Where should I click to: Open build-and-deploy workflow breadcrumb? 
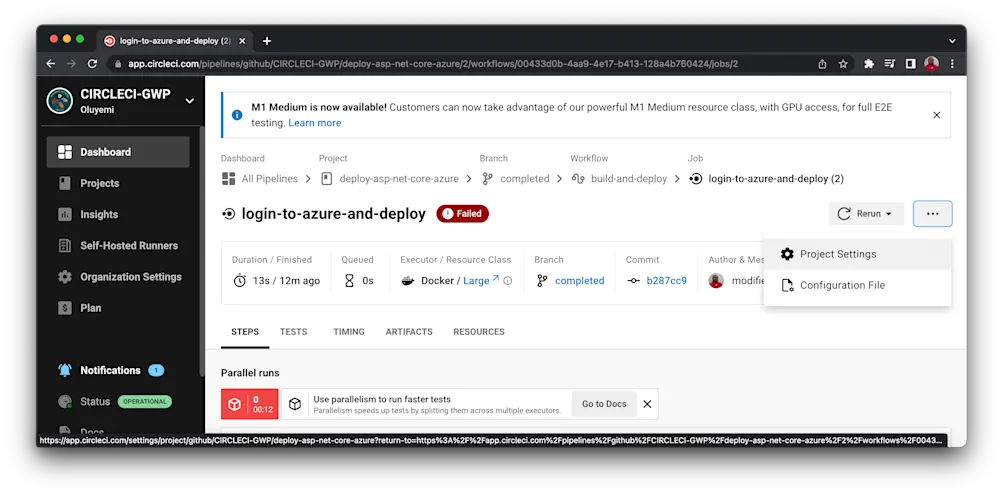click(629, 179)
